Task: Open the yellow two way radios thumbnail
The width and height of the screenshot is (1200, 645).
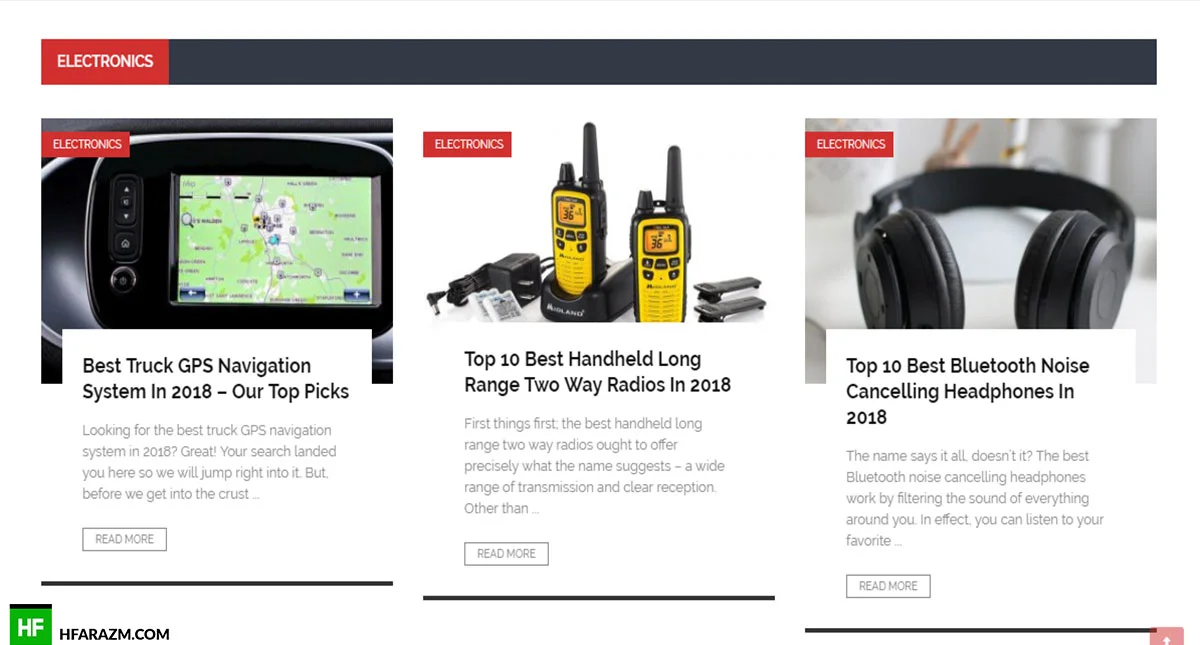Action: (x=599, y=220)
